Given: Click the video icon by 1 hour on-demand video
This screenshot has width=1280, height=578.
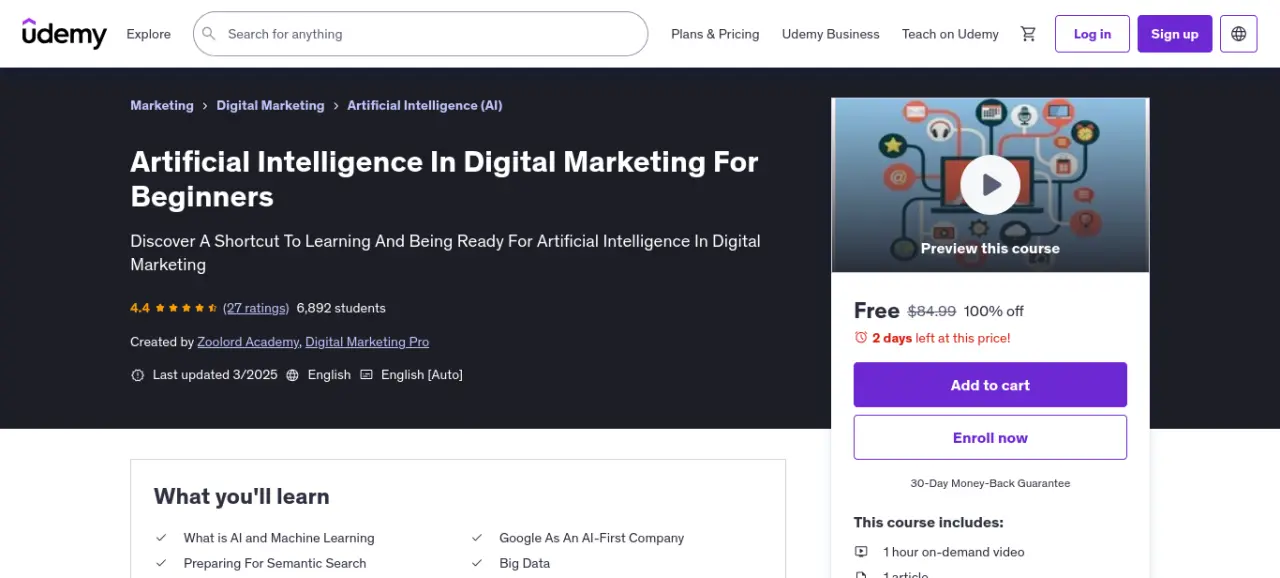Looking at the screenshot, I should [861, 552].
